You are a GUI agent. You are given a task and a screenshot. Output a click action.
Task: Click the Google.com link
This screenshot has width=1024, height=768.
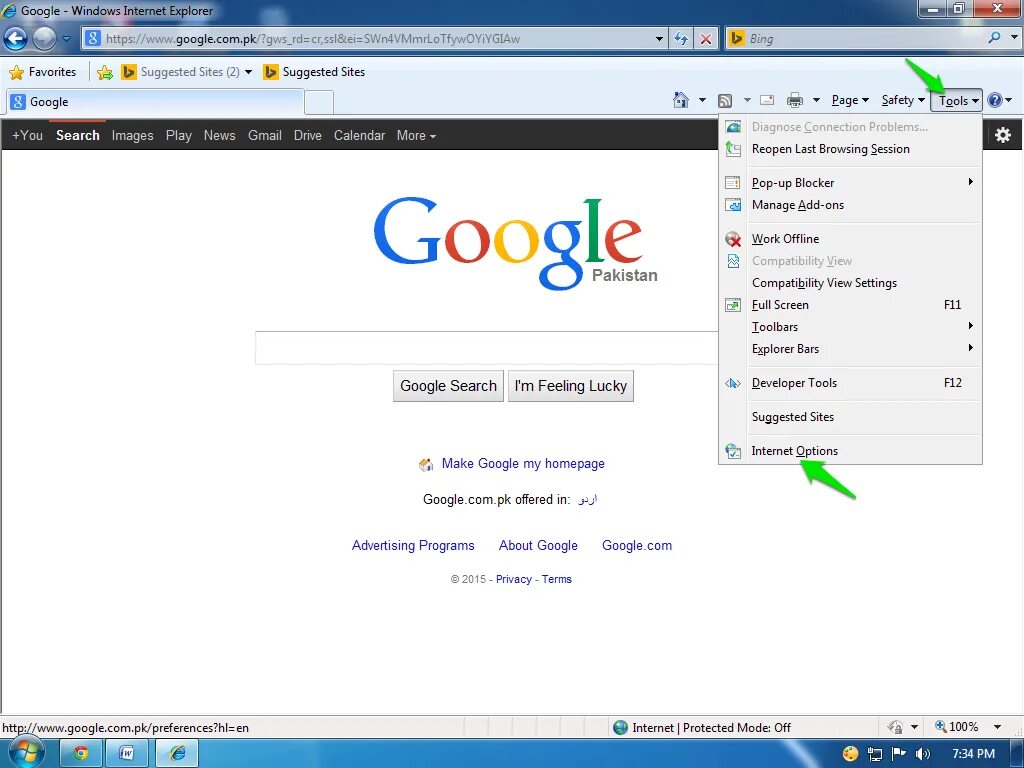click(637, 546)
